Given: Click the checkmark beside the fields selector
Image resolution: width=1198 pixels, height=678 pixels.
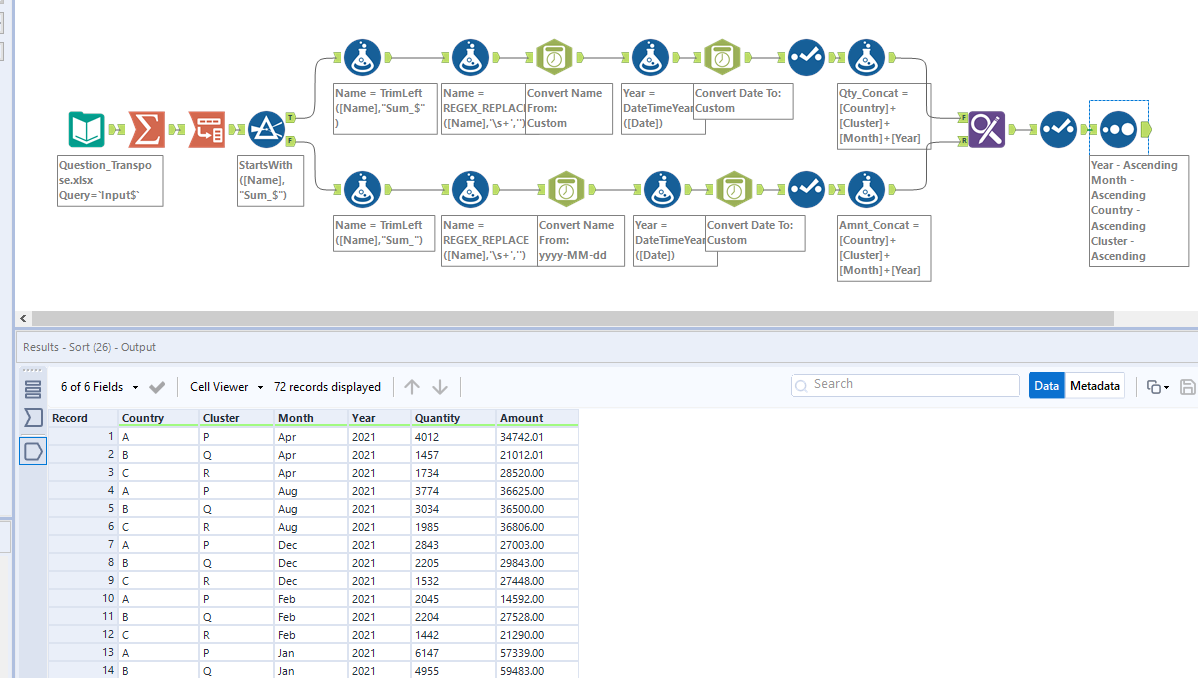Looking at the screenshot, I should pyautogui.click(x=157, y=387).
